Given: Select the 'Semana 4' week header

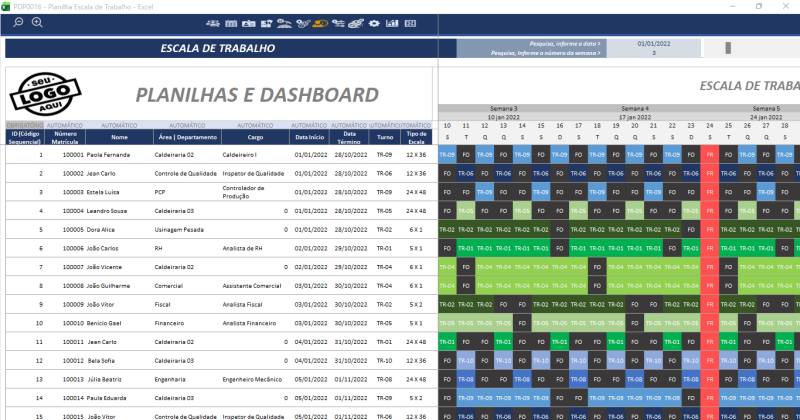Looking at the screenshot, I should click(x=634, y=108).
